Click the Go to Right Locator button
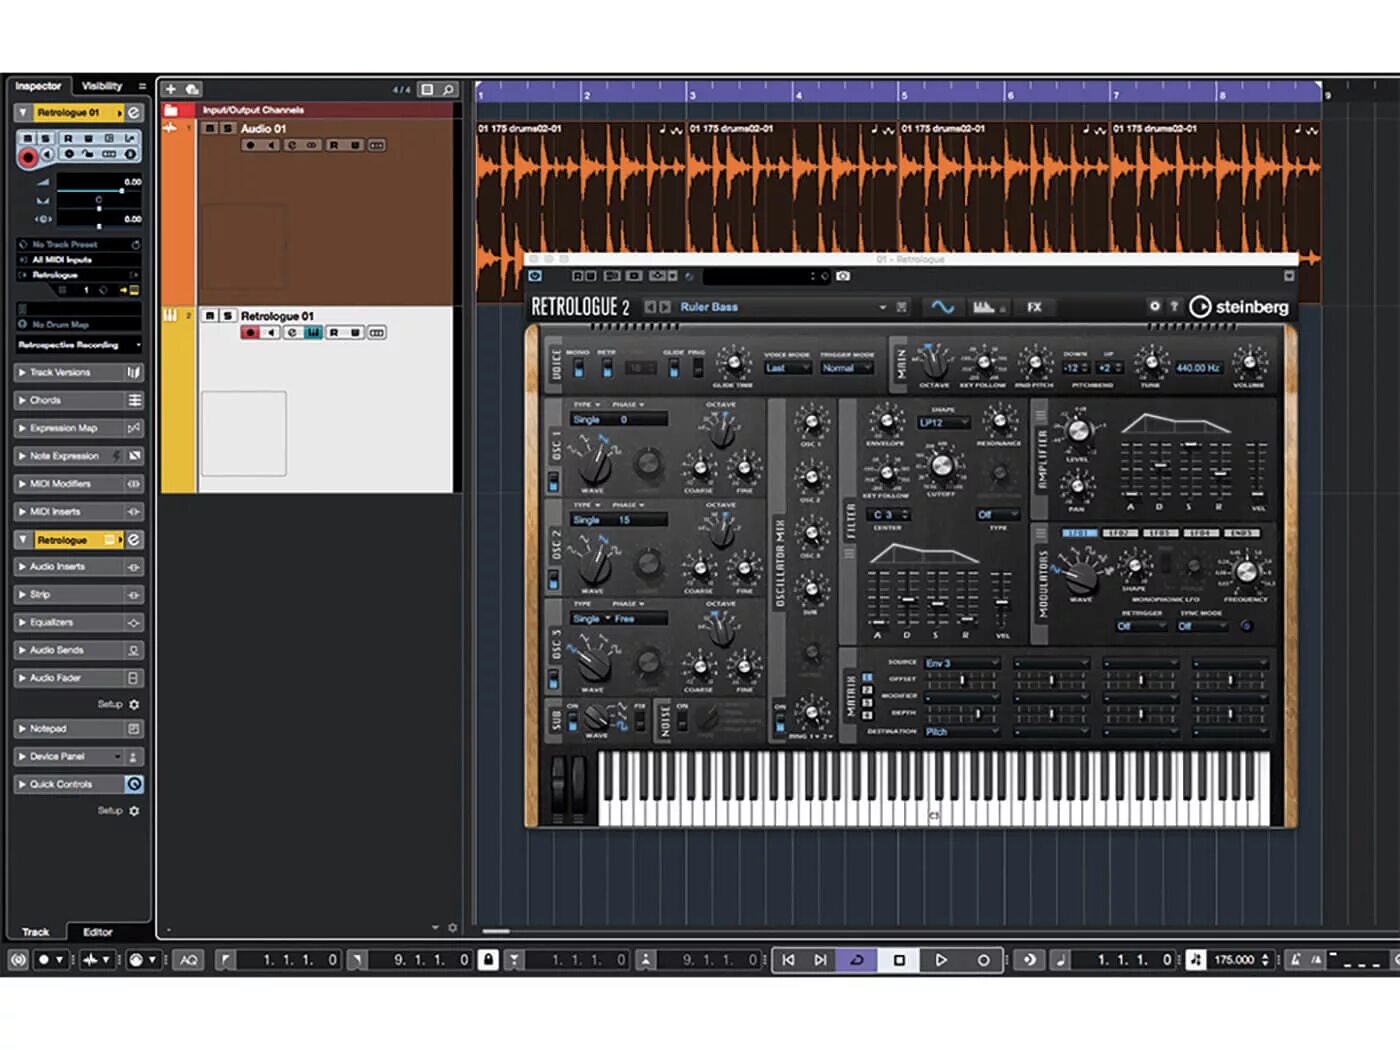This screenshot has height=1050, width=1400. 820,960
